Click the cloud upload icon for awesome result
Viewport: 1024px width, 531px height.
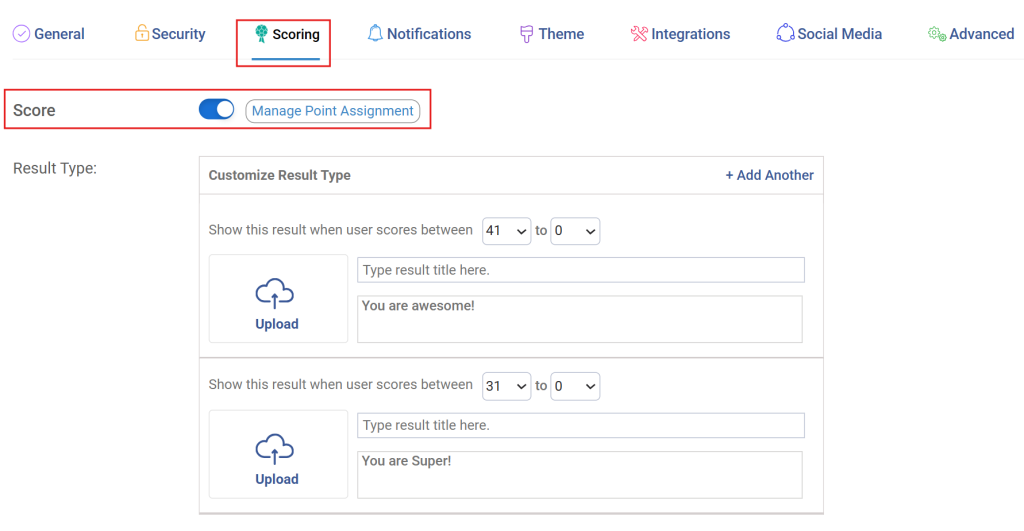274,293
